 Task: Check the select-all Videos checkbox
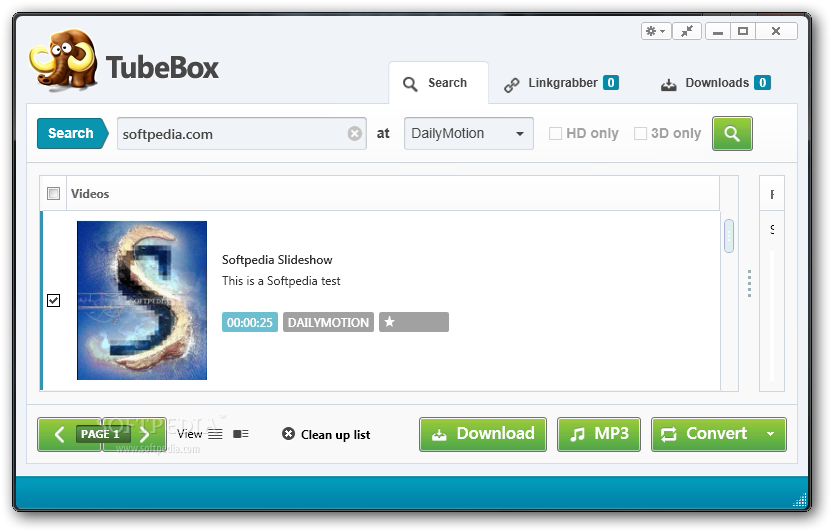click(x=54, y=194)
